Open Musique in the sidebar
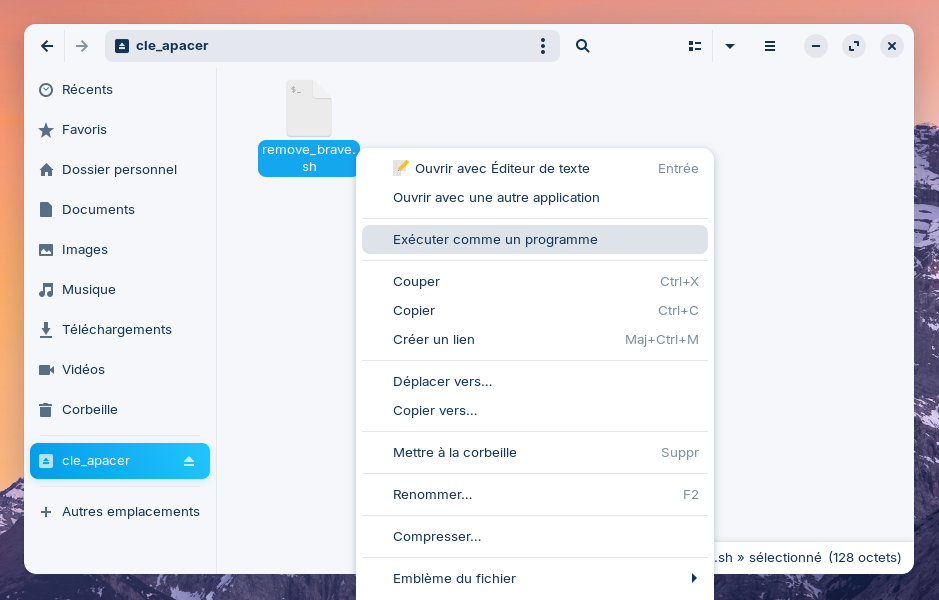Screen dimensions: 939x600 click(120, 290)
